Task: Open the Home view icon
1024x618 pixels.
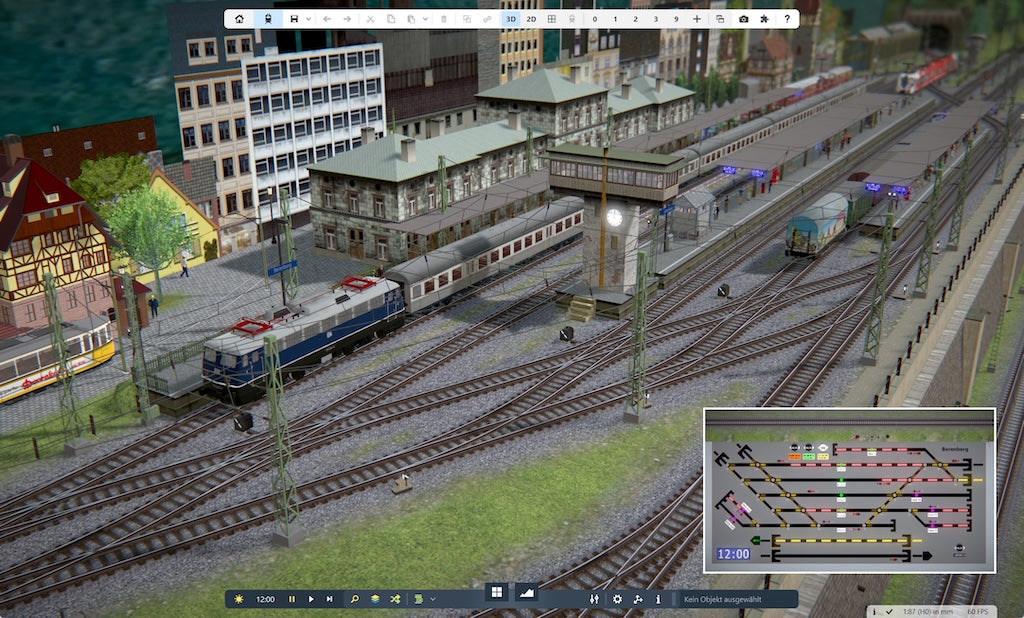Action: (238, 17)
